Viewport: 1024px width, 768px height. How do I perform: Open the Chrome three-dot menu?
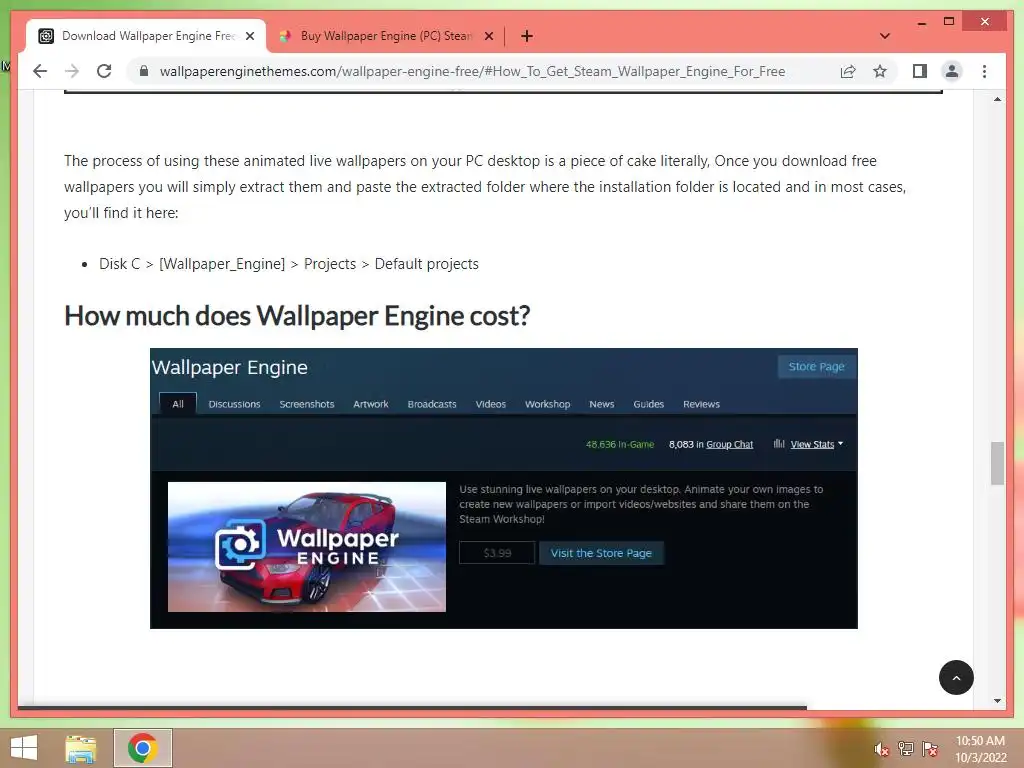[x=984, y=71]
